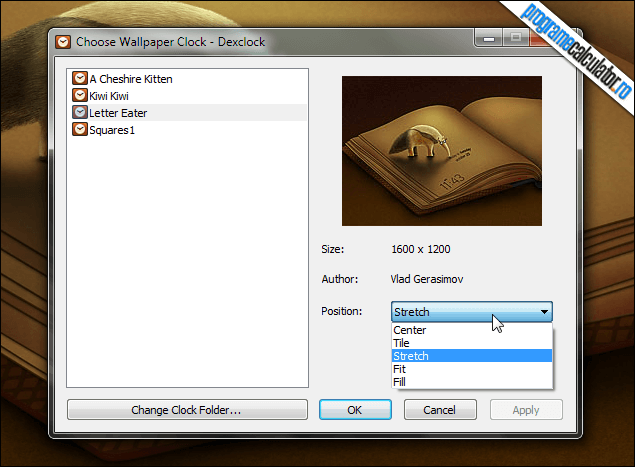This screenshot has height=467, width=635.
Task: Click the clock icon beside Kiwi Kiwi
Action: tap(80, 95)
